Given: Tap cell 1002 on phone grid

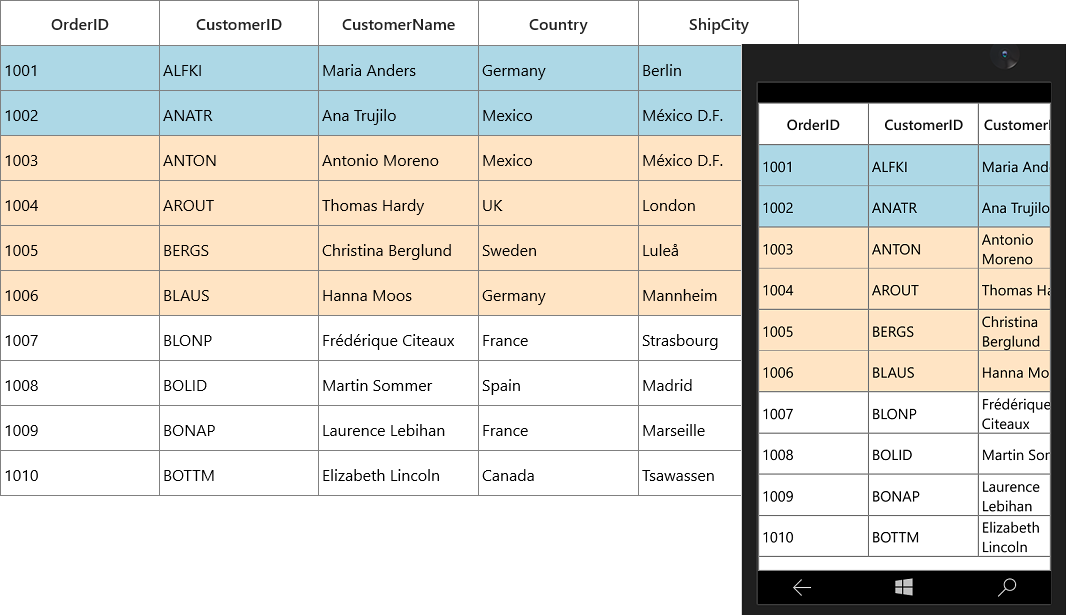Looking at the screenshot, I should click(x=813, y=207).
